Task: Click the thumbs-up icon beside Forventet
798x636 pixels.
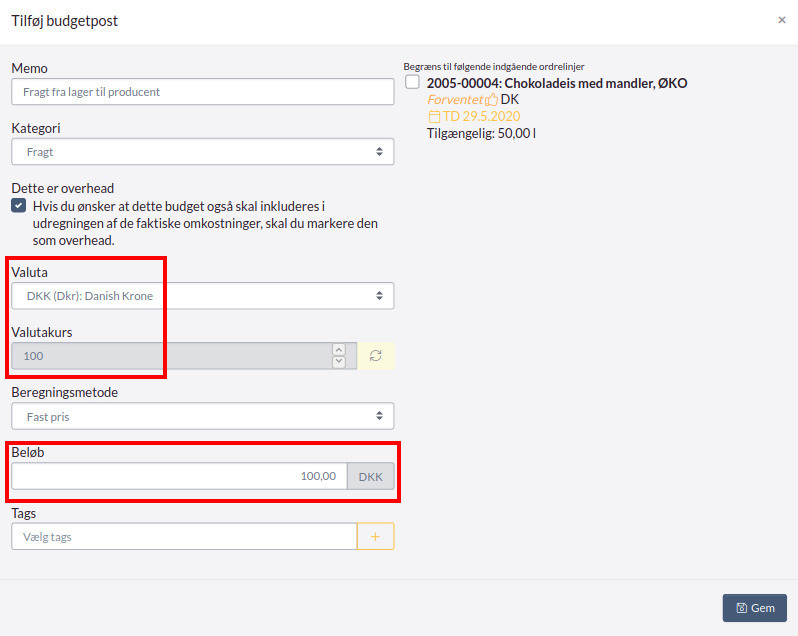Action: point(491,100)
